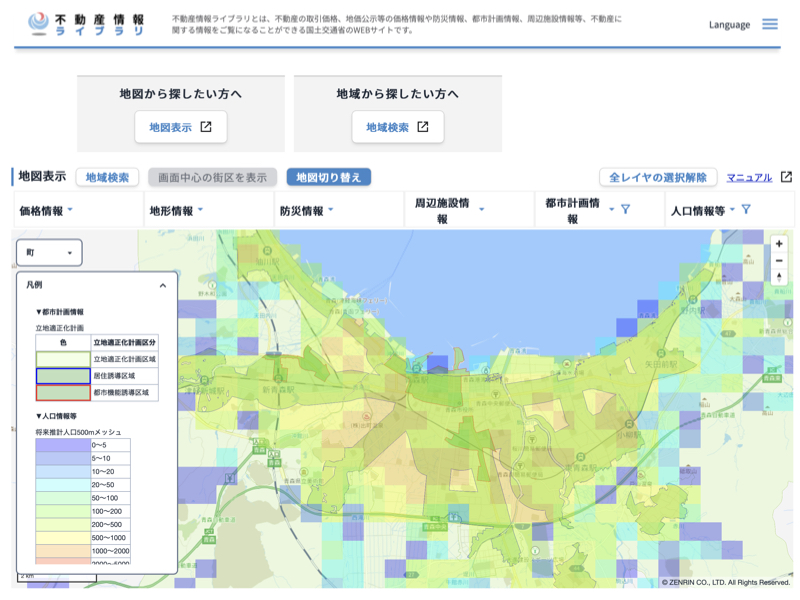Open the マニュアル link
This screenshot has height=600, width=800.
coord(749,177)
